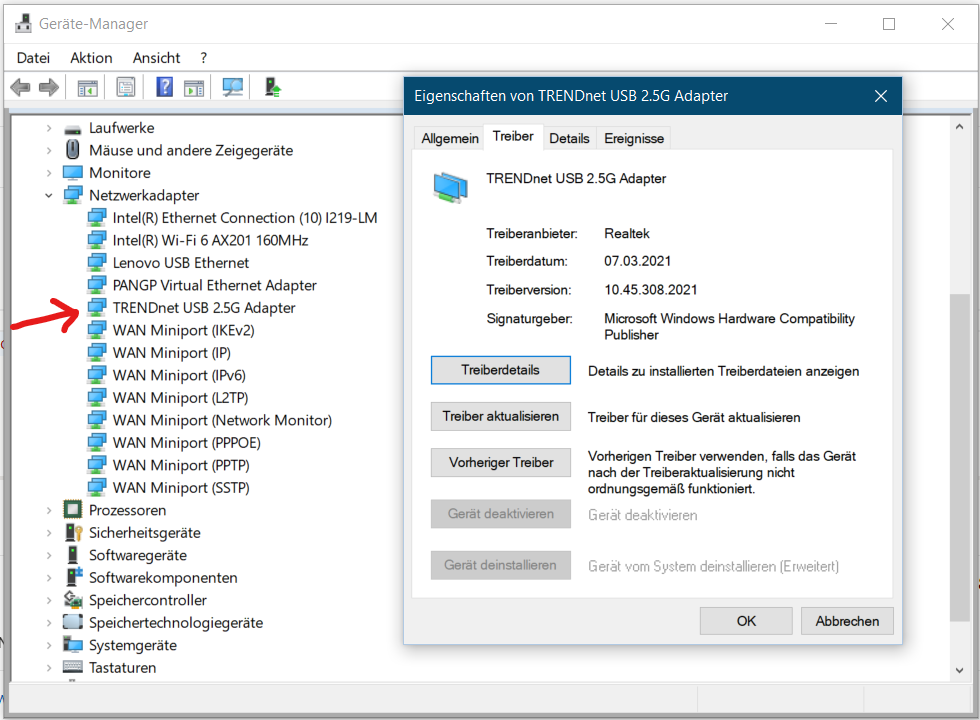Scan for hardware changes with the monitor icon
The height and width of the screenshot is (720, 980).
[232, 88]
